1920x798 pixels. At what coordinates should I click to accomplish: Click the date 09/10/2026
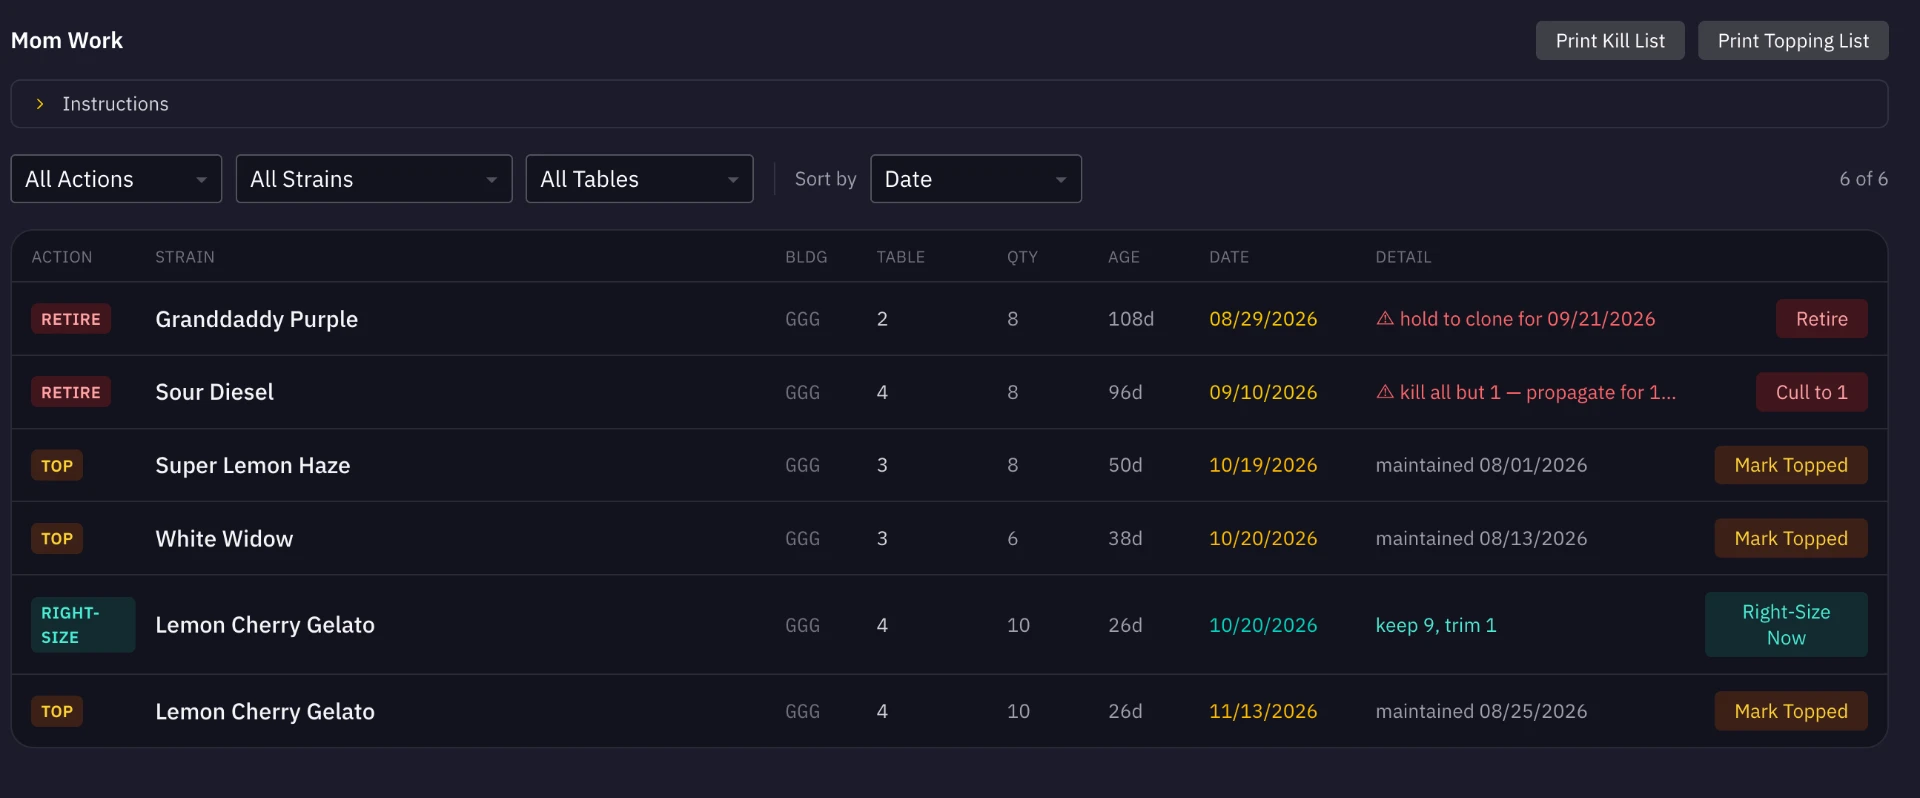point(1263,392)
